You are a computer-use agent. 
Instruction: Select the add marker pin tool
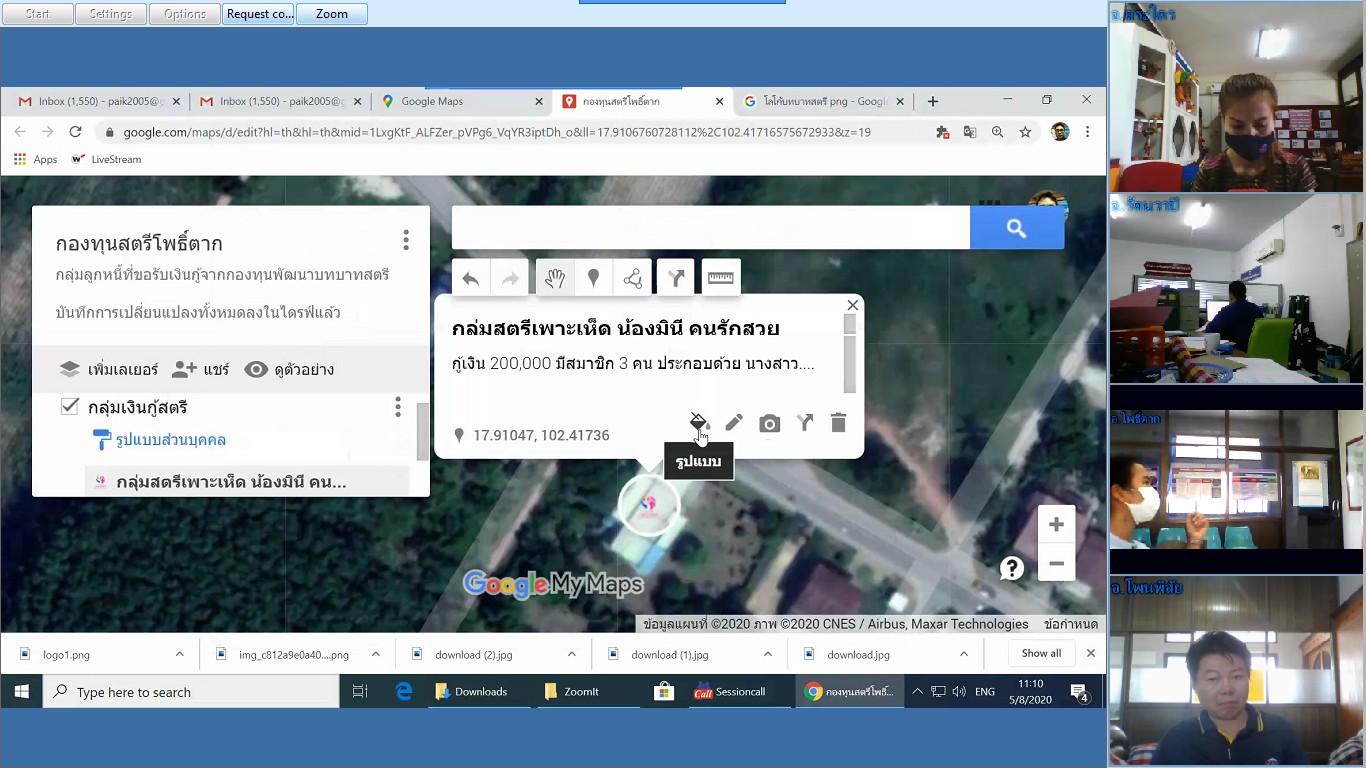point(593,279)
